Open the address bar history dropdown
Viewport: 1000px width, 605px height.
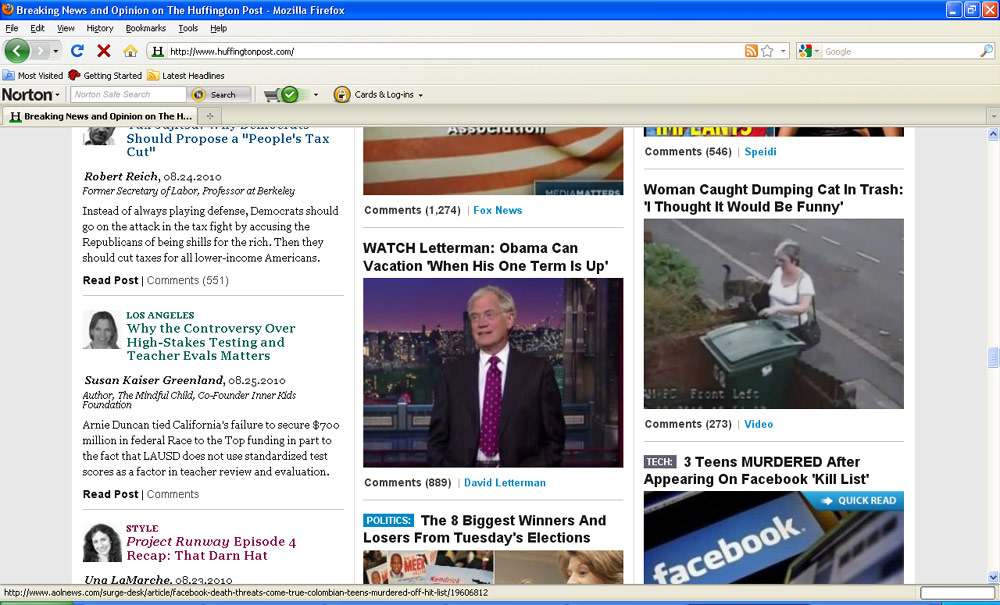[x=783, y=51]
